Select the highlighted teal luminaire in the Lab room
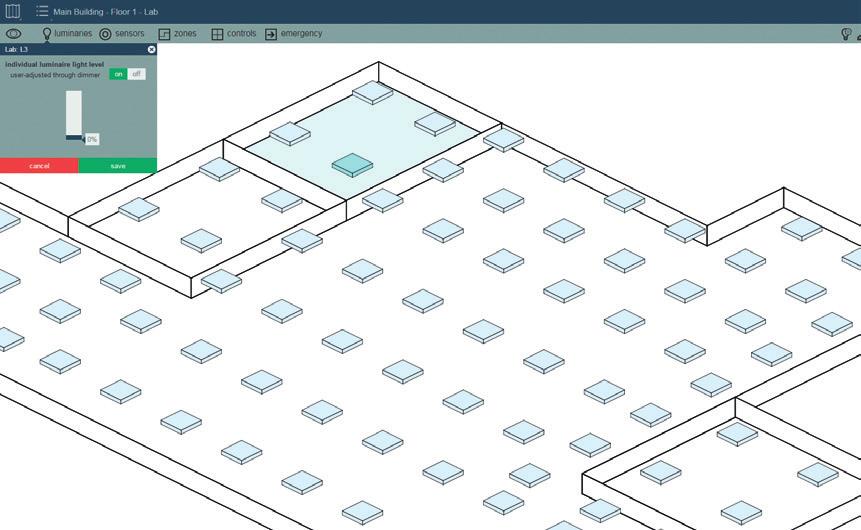 click(352, 165)
